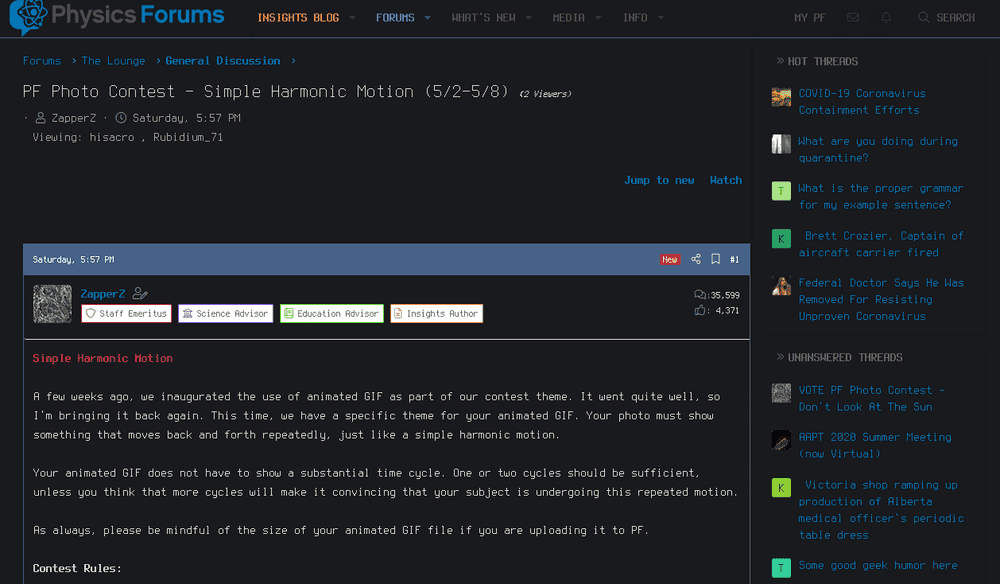Expand the Media dropdown arrow

tap(598, 18)
